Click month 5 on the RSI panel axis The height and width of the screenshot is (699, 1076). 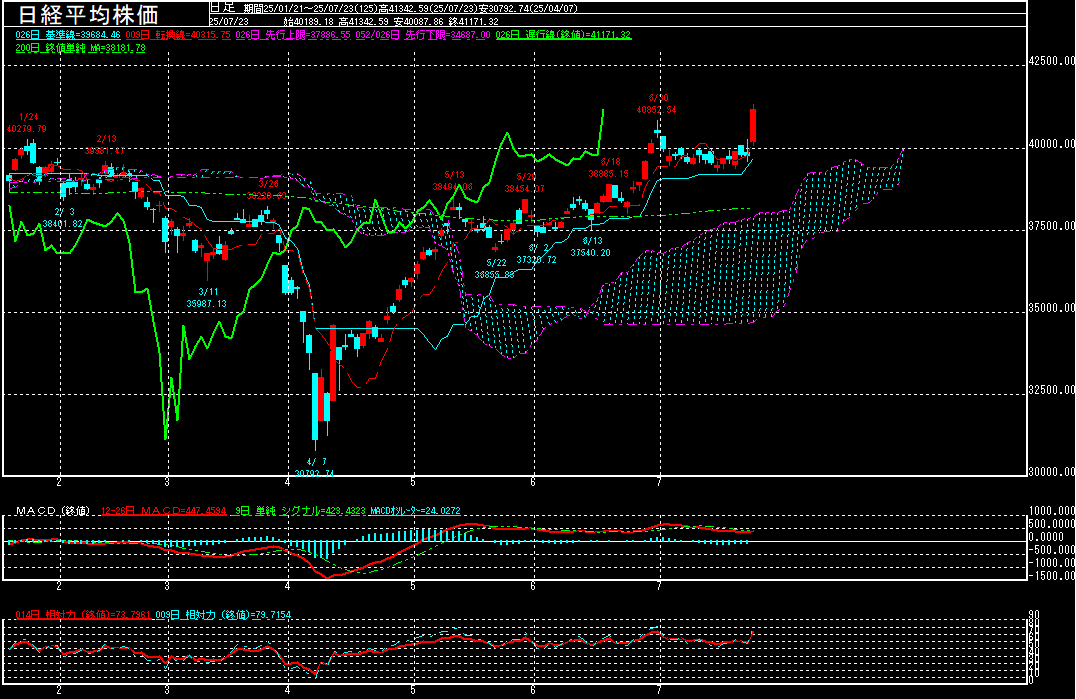[x=413, y=690]
